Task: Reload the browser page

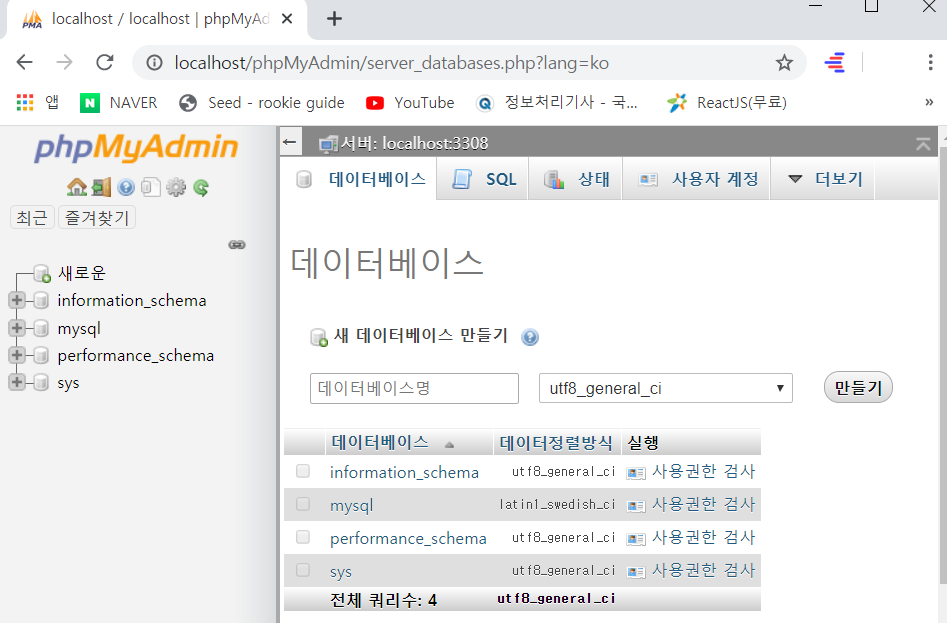Action: coord(105,62)
